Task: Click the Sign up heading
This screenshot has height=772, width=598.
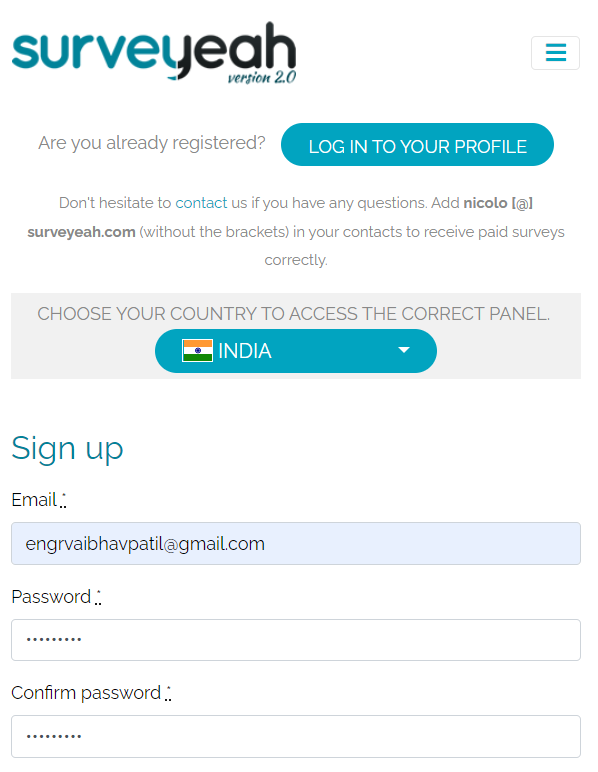Action: click(x=67, y=449)
